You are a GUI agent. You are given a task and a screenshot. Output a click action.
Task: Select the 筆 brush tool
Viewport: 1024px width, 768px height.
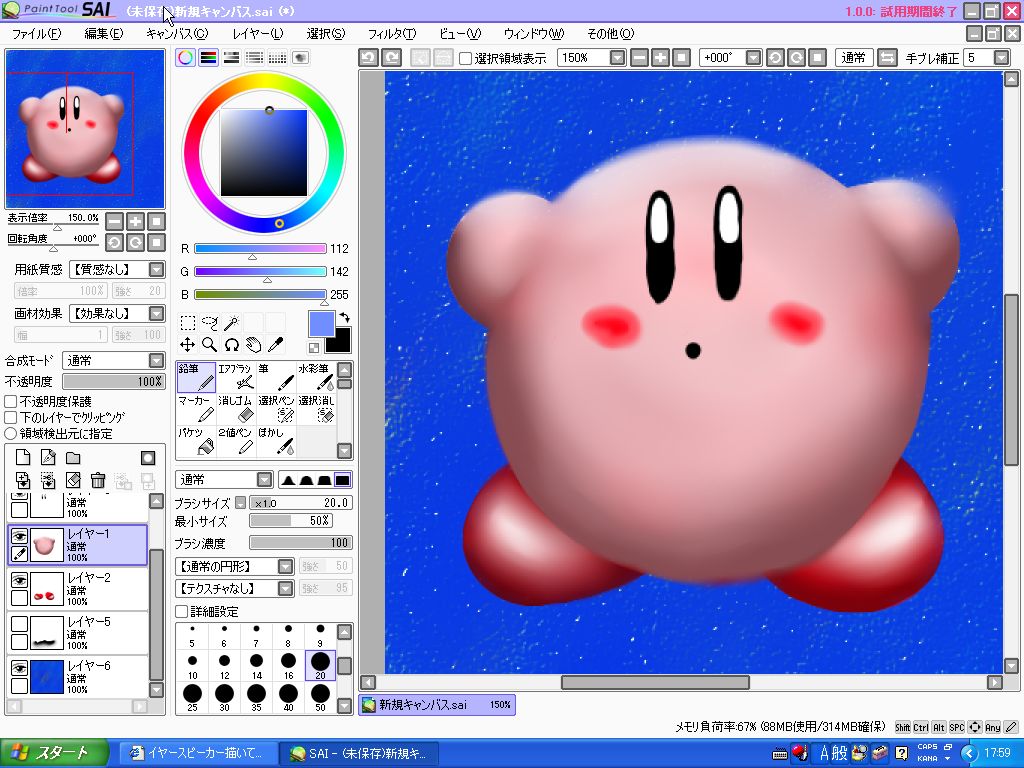point(276,377)
